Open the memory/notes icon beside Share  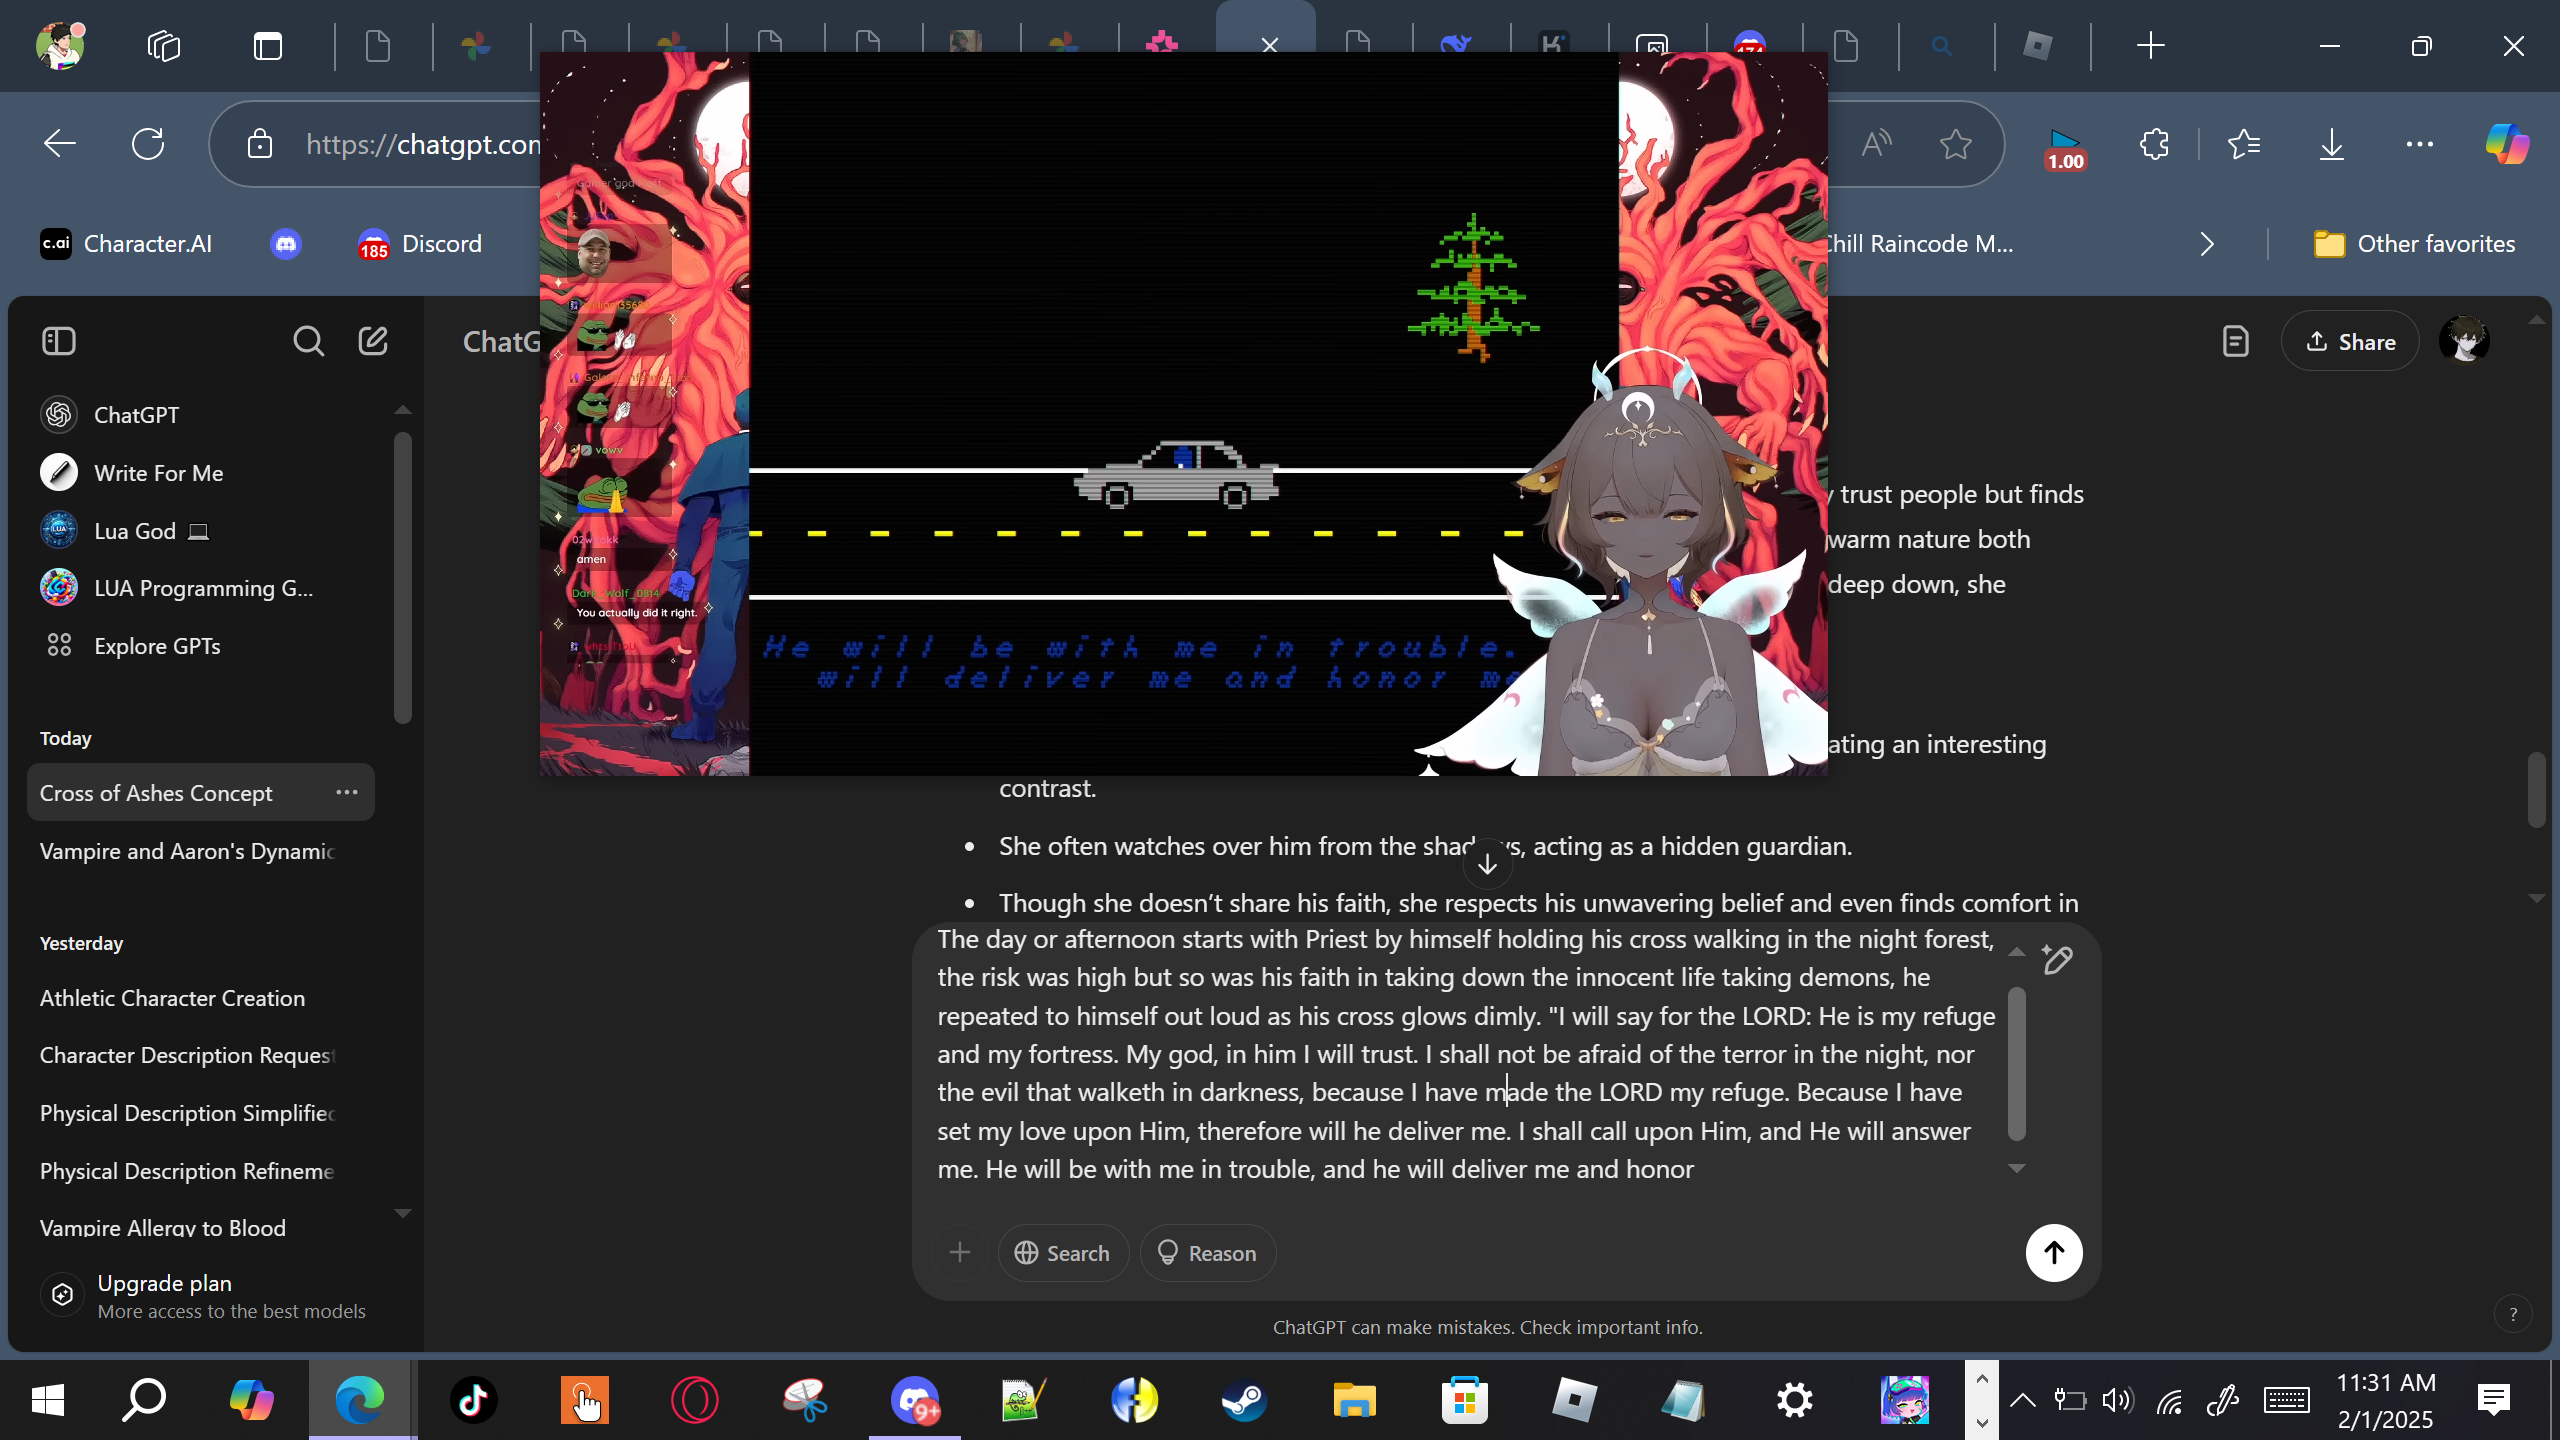pyautogui.click(x=2235, y=342)
